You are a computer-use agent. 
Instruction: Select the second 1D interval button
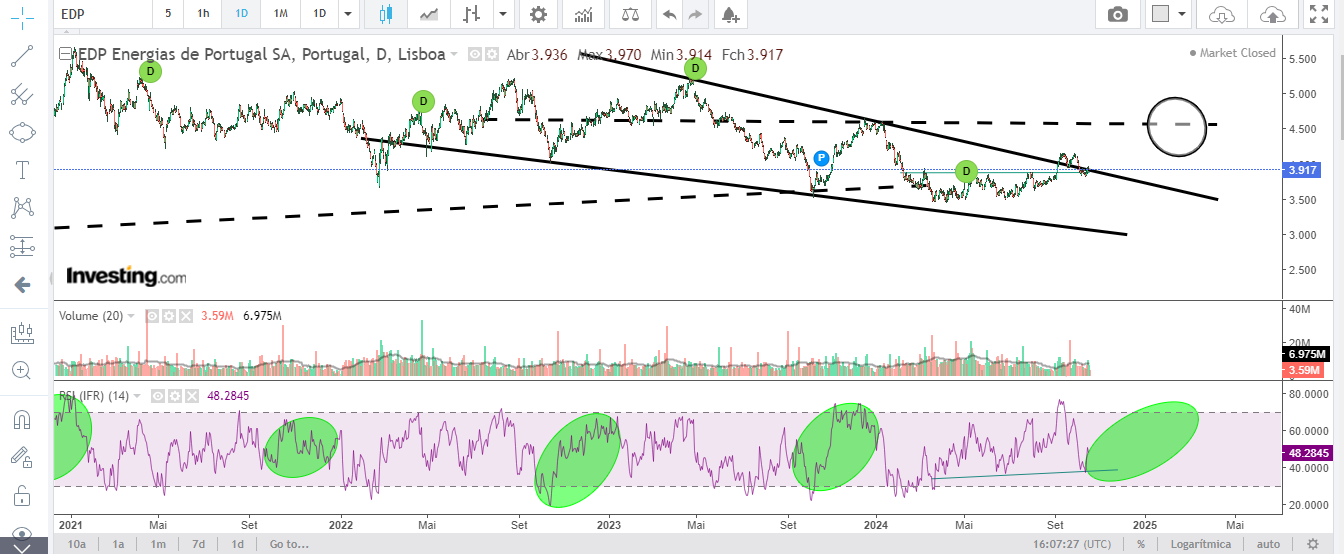(319, 14)
